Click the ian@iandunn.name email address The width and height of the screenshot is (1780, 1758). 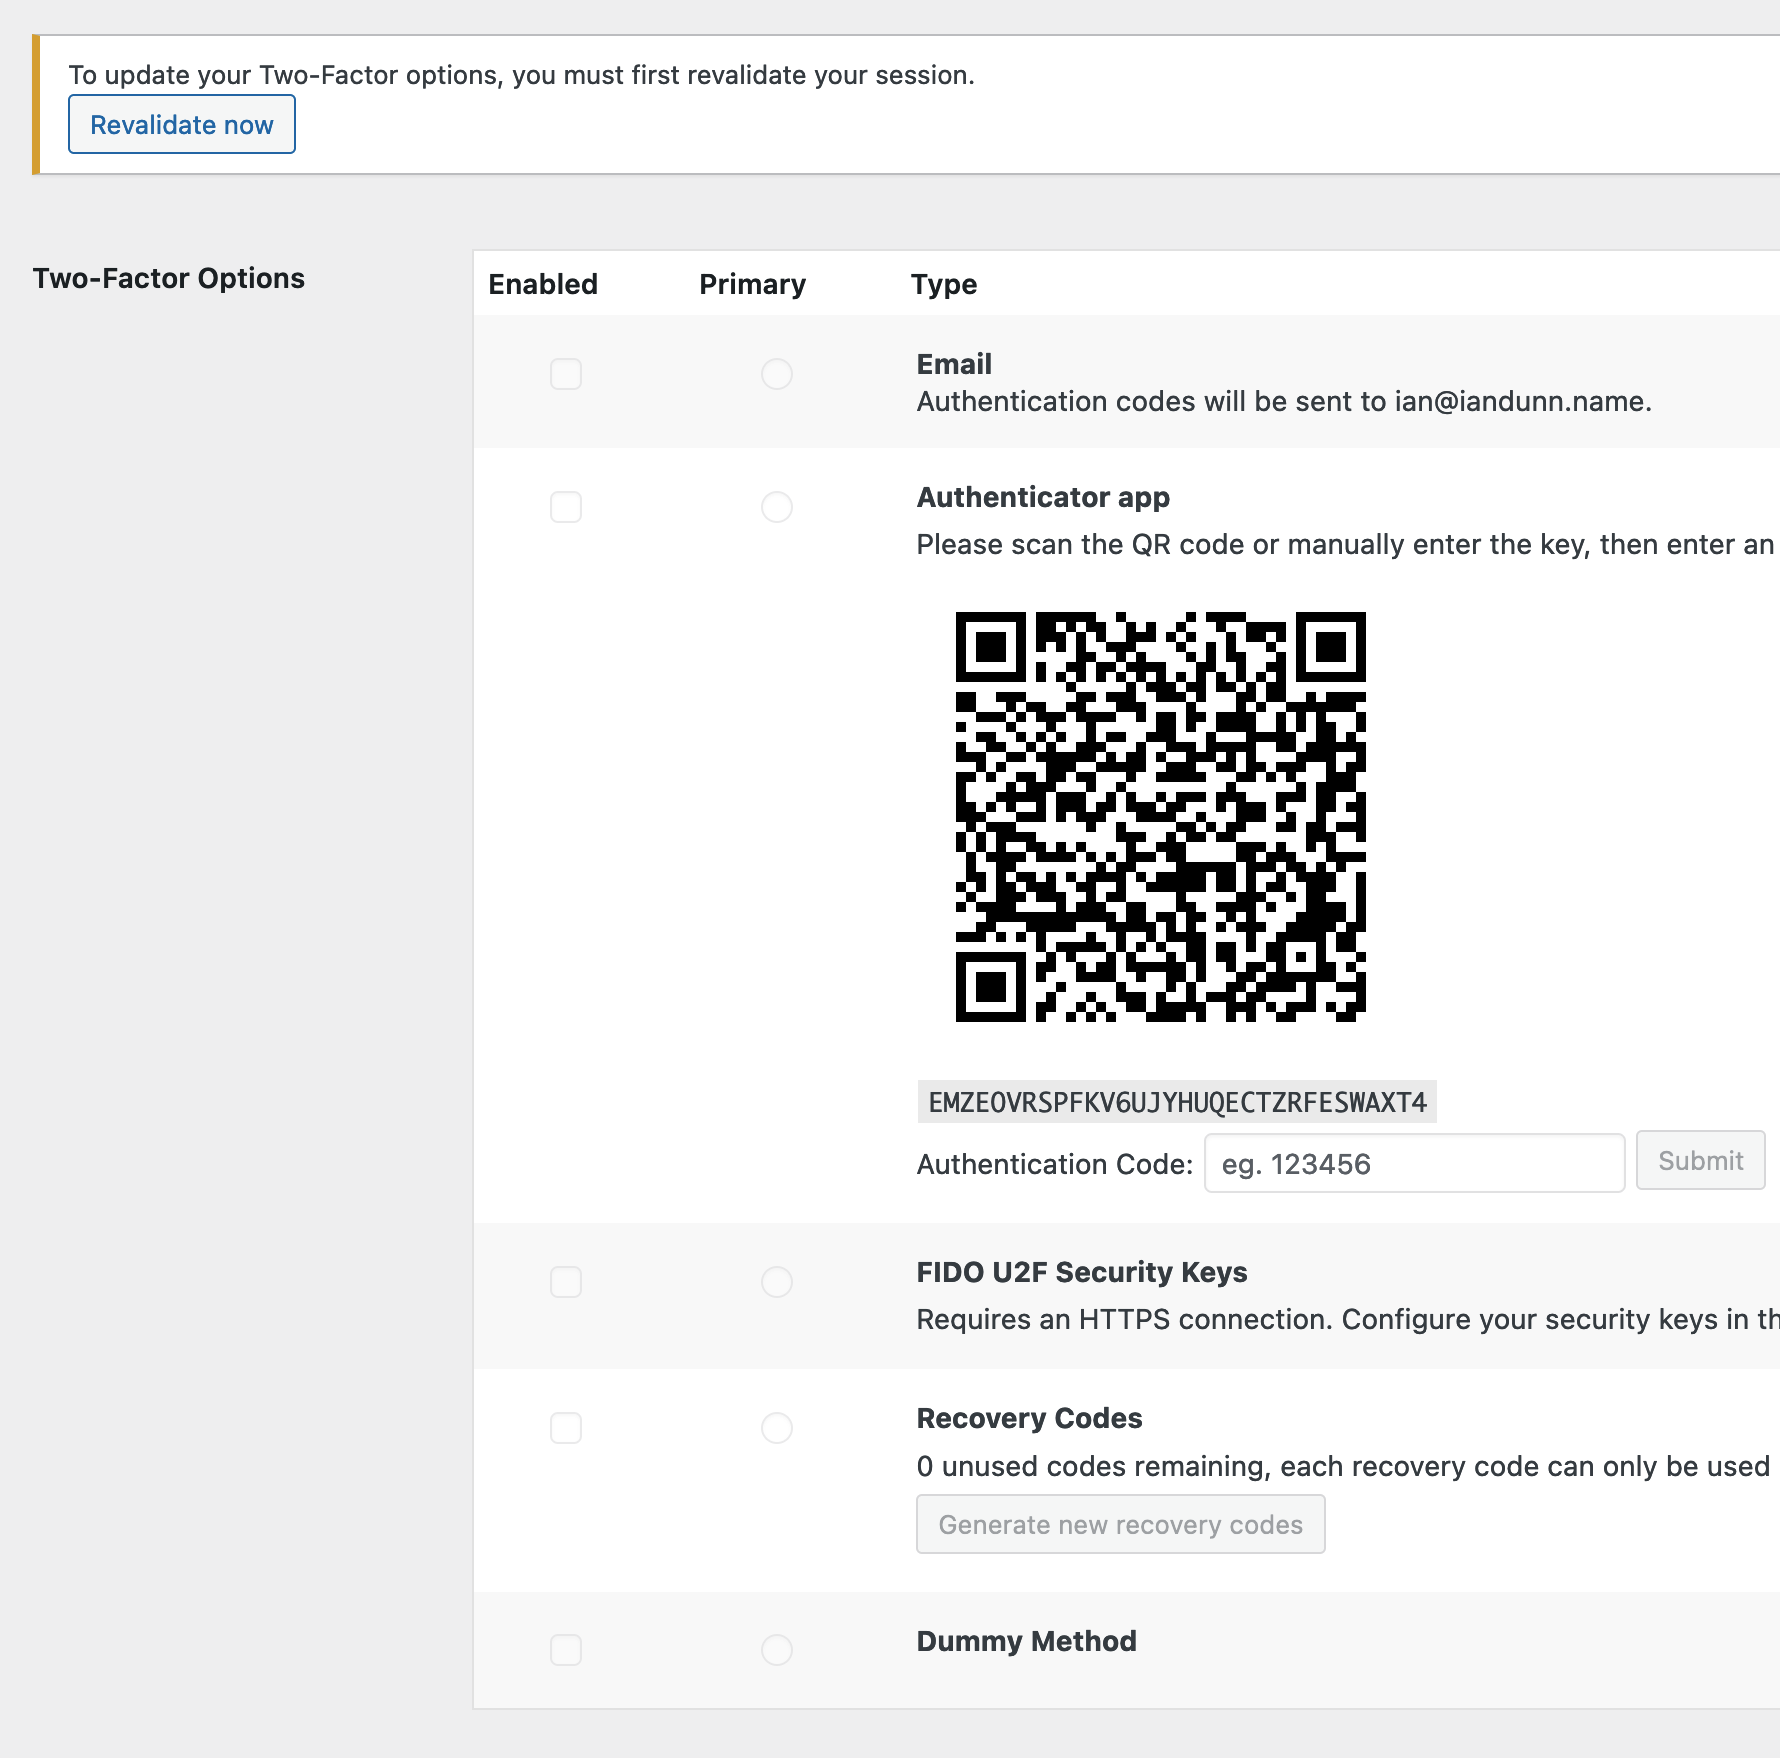(x=1520, y=402)
